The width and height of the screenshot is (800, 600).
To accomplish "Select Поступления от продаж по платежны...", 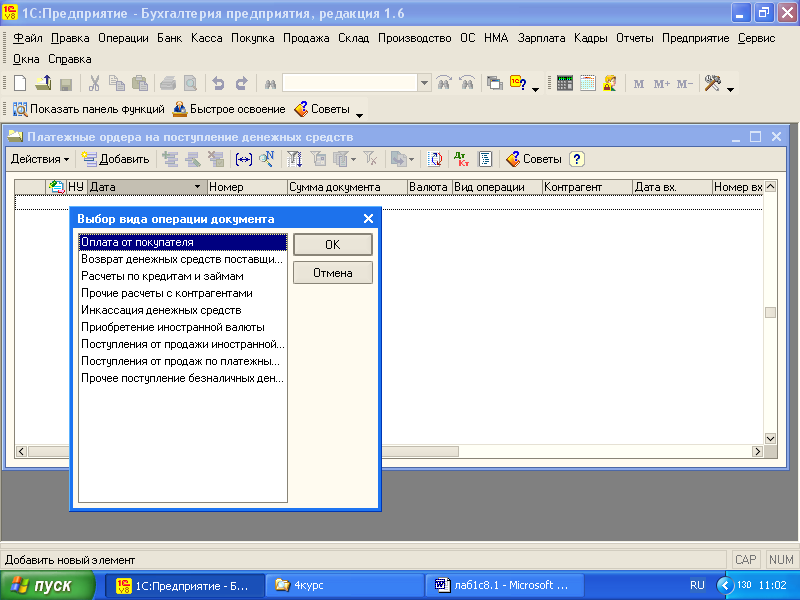I will tap(183, 361).
